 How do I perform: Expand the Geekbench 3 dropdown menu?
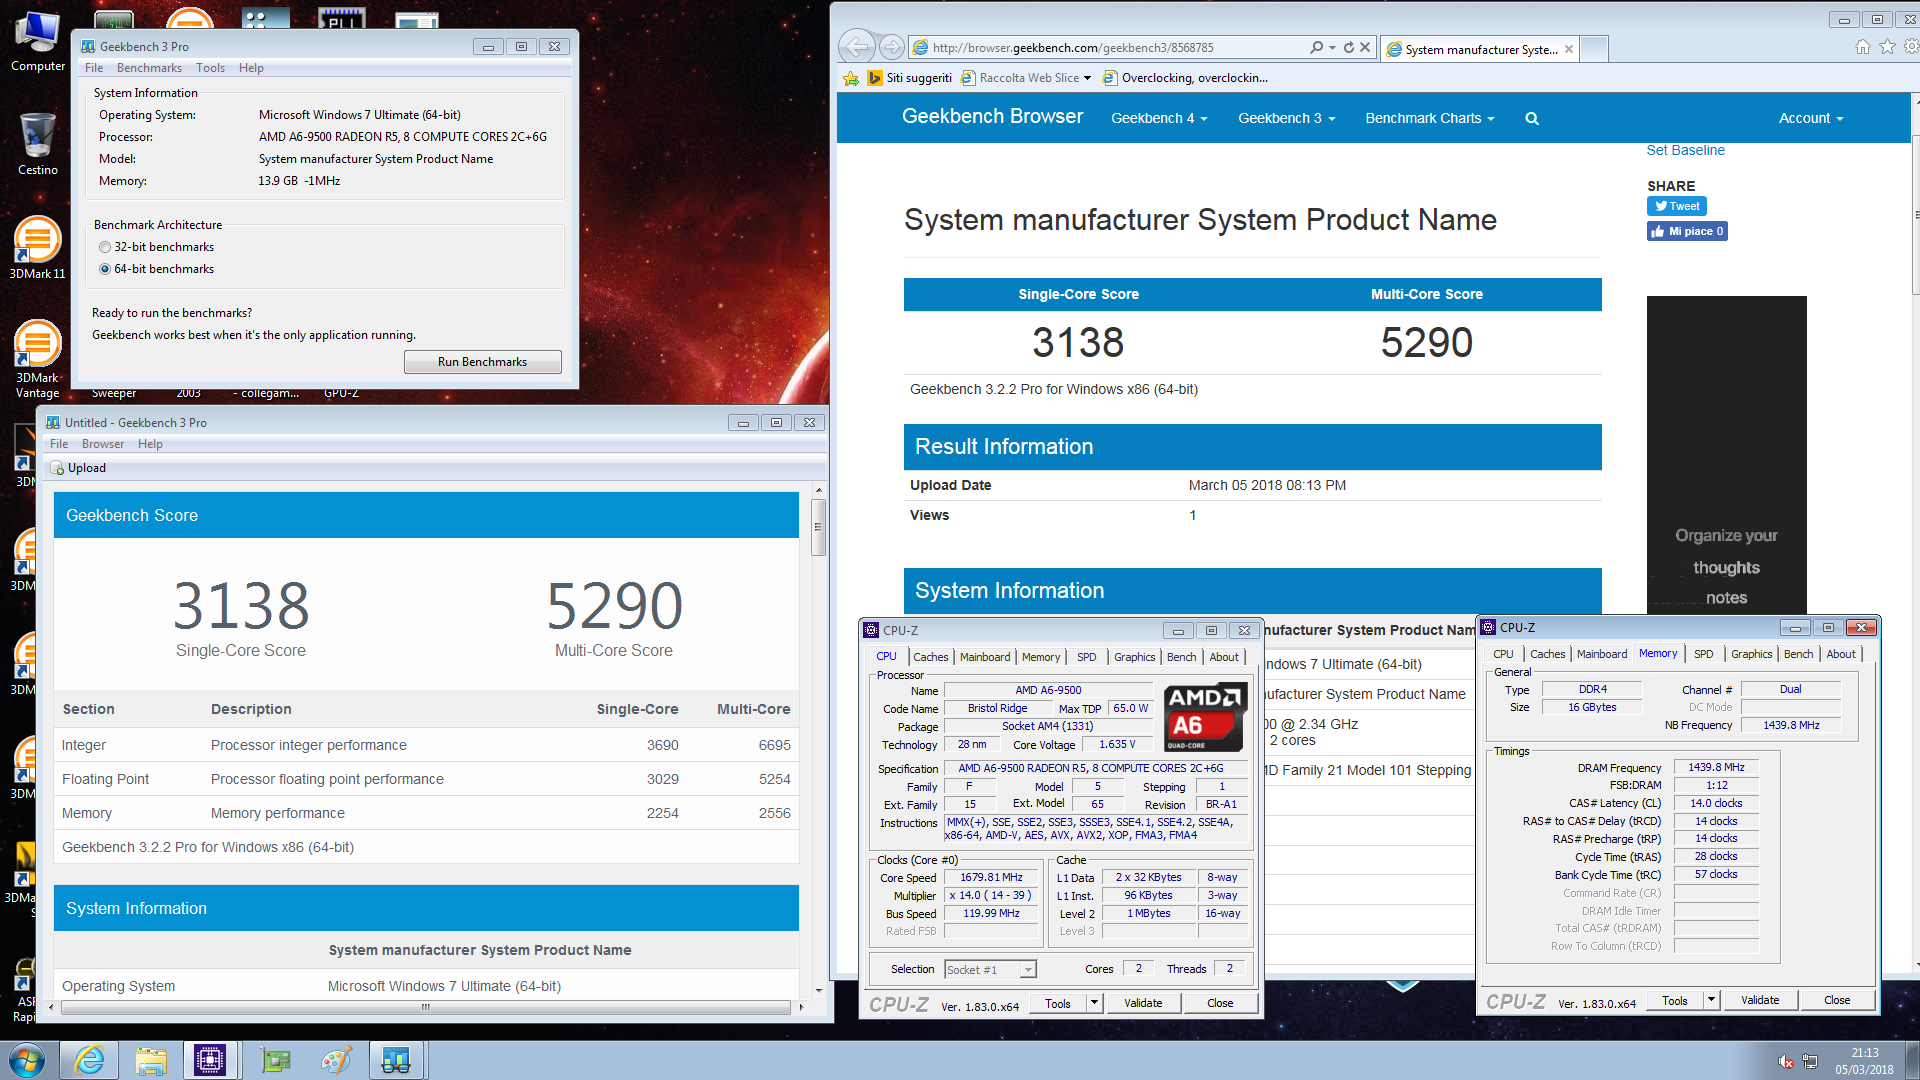point(1286,118)
